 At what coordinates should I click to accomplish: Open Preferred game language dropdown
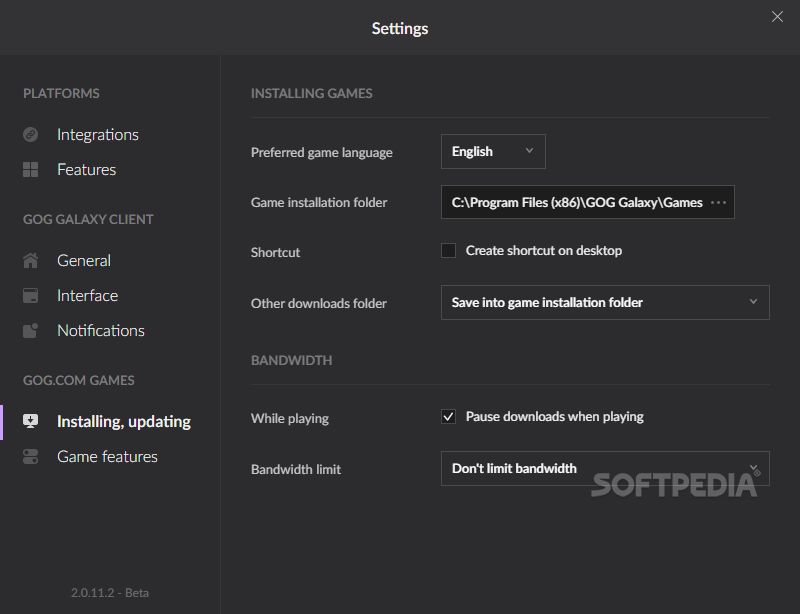click(493, 152)
